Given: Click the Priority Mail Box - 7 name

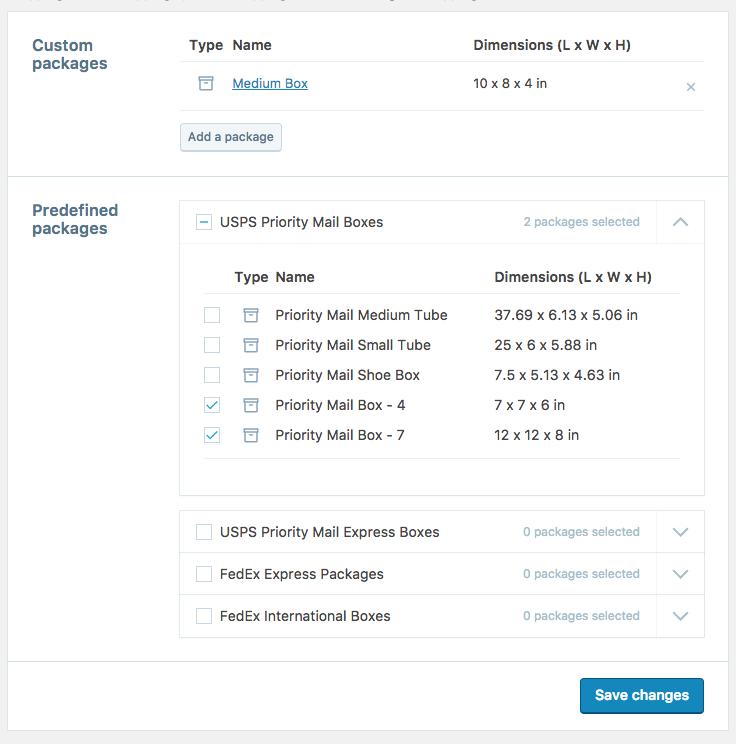Looking at the screenshot, I should (340, 435).
